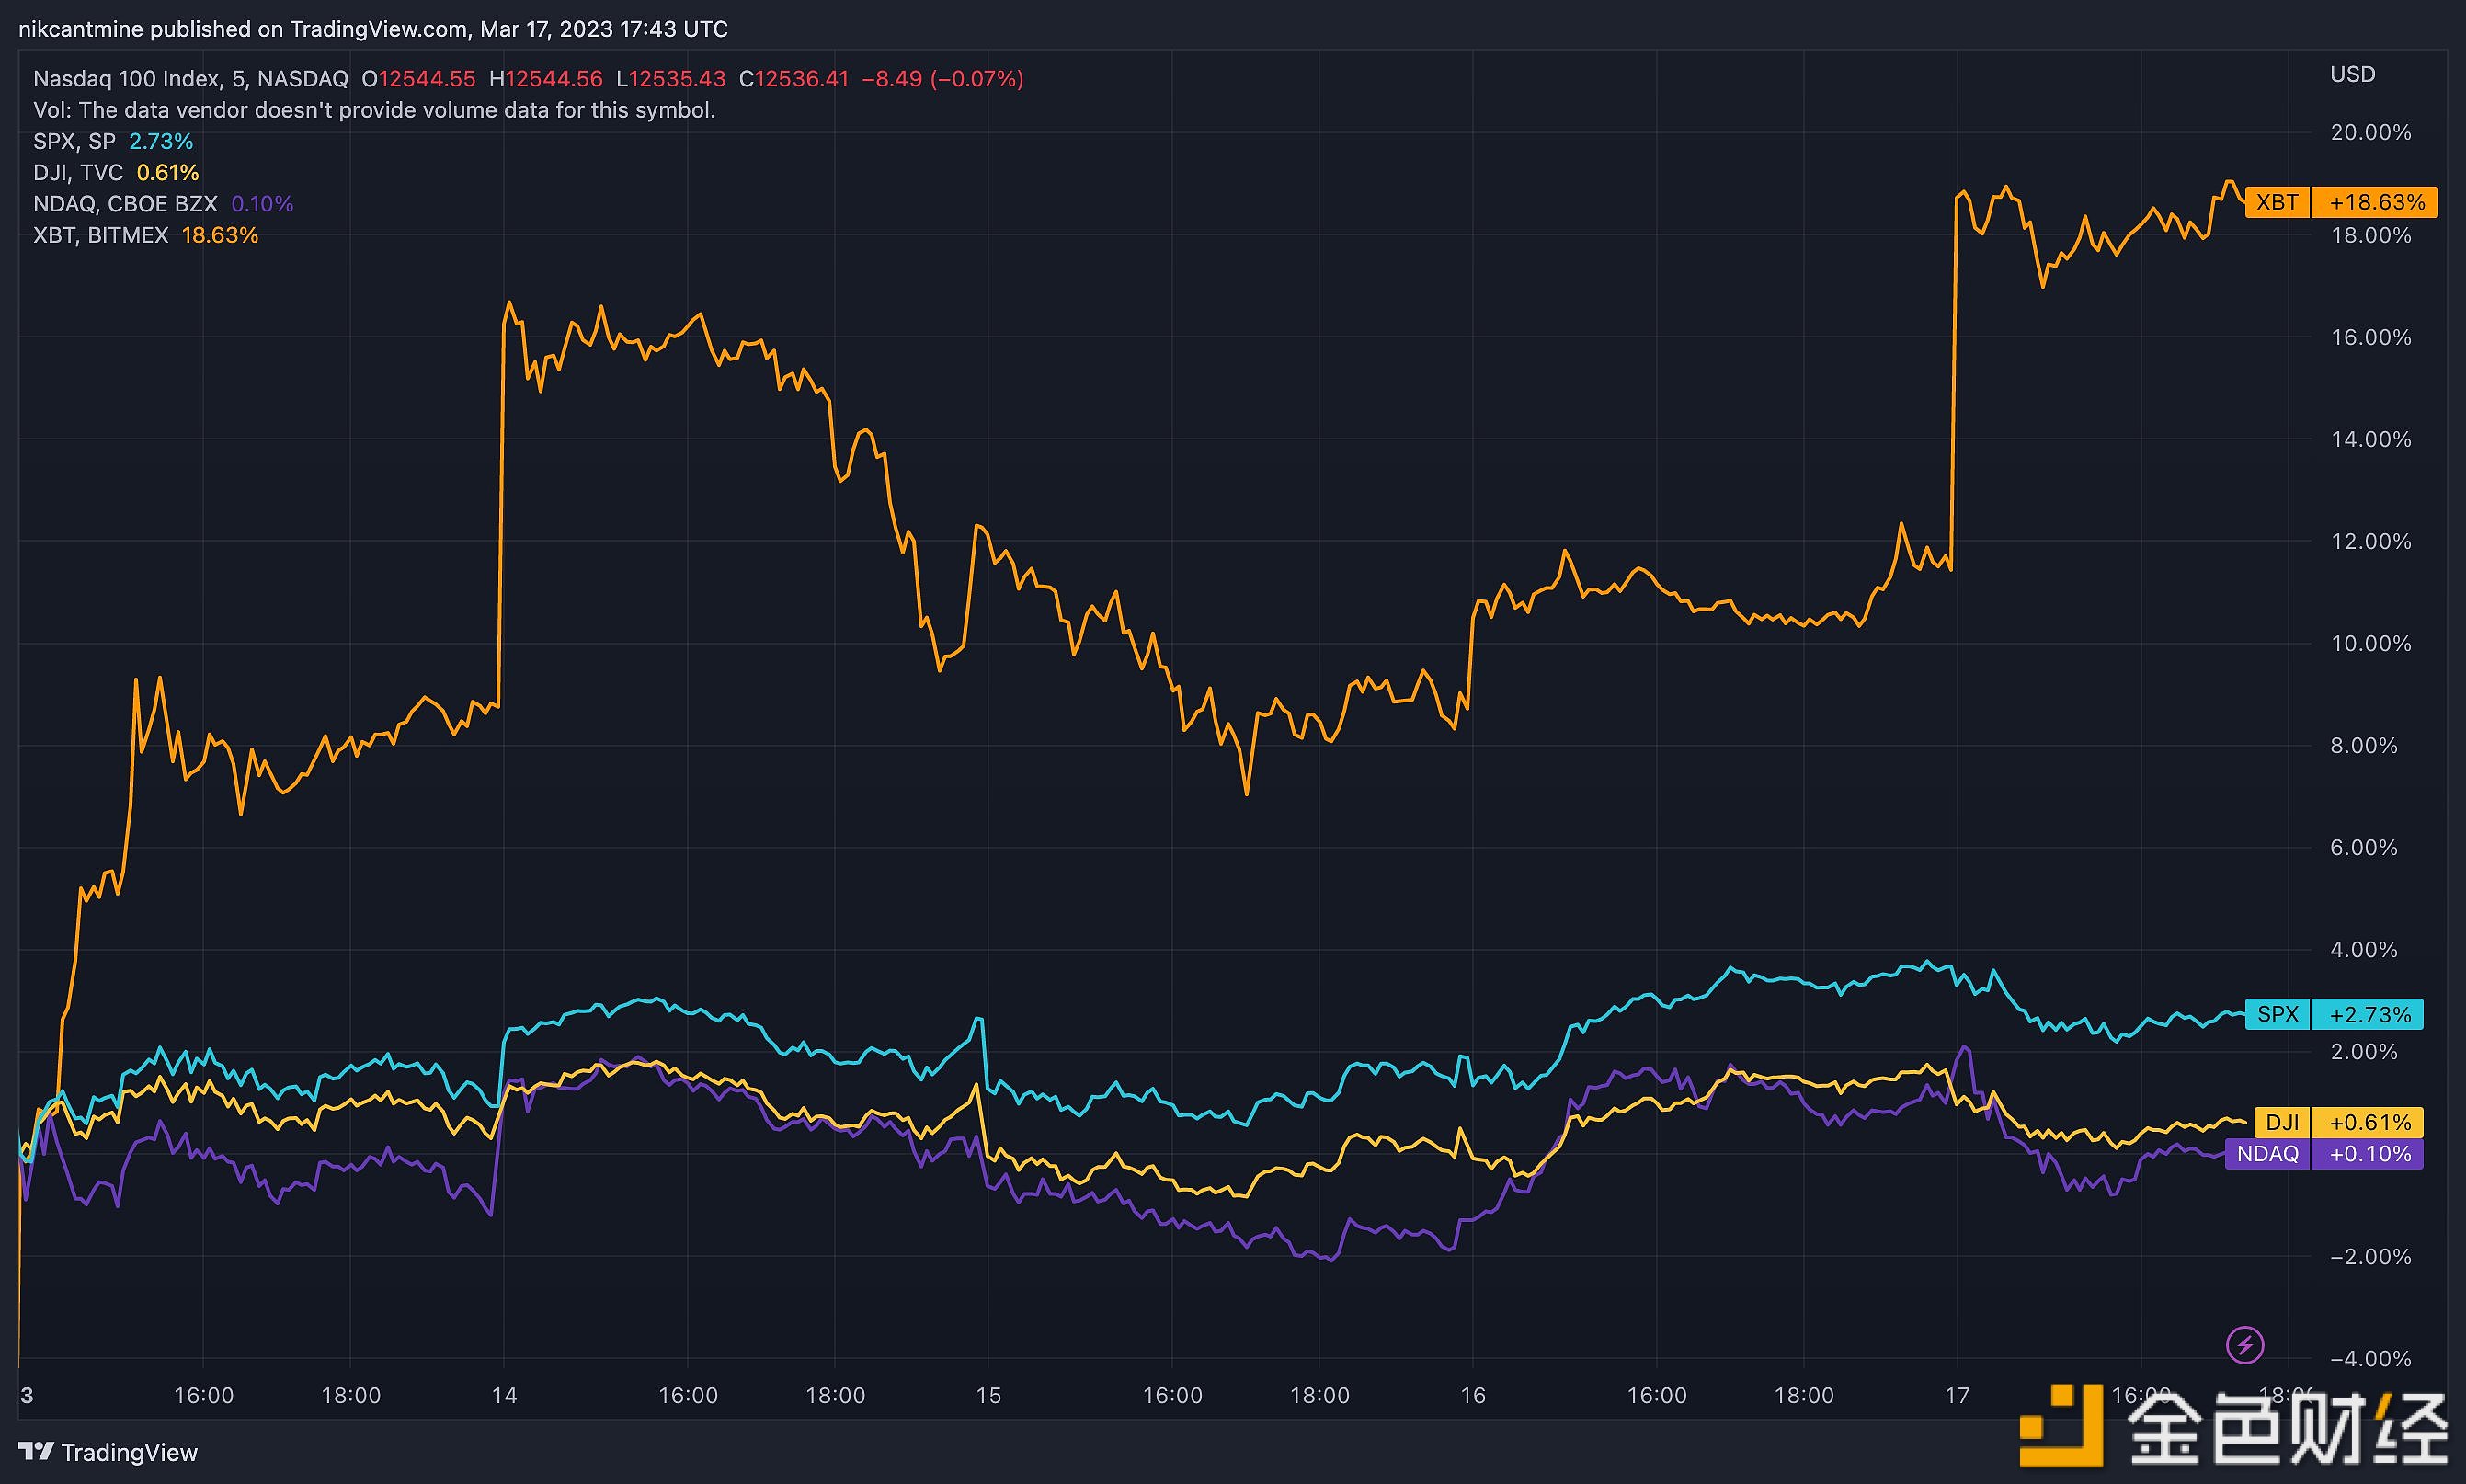Click the nikcantmine published on TradingView.com header

372,29
